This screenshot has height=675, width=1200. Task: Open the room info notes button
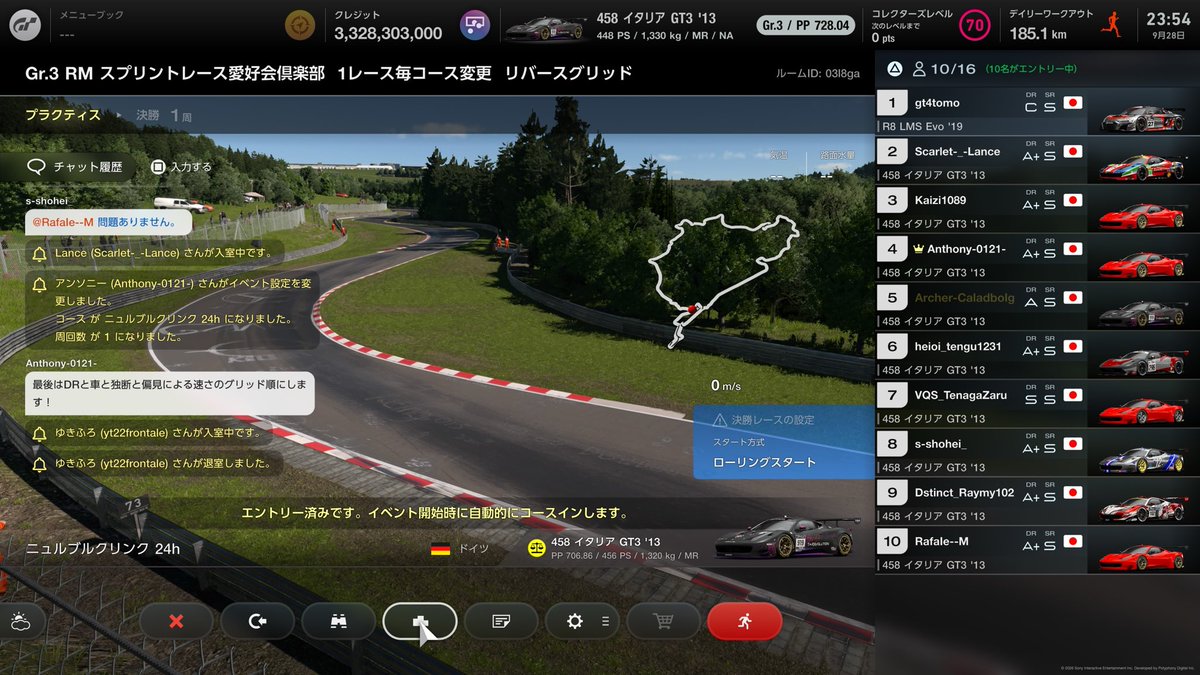[501, 621]
